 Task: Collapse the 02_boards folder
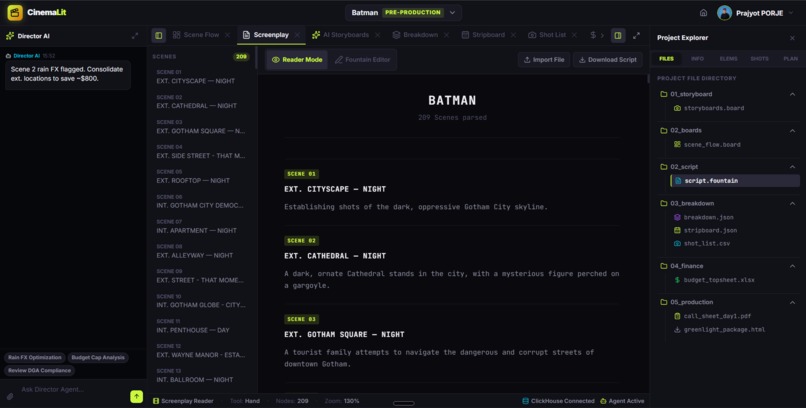pyautogui.click(x=792, y=131)
